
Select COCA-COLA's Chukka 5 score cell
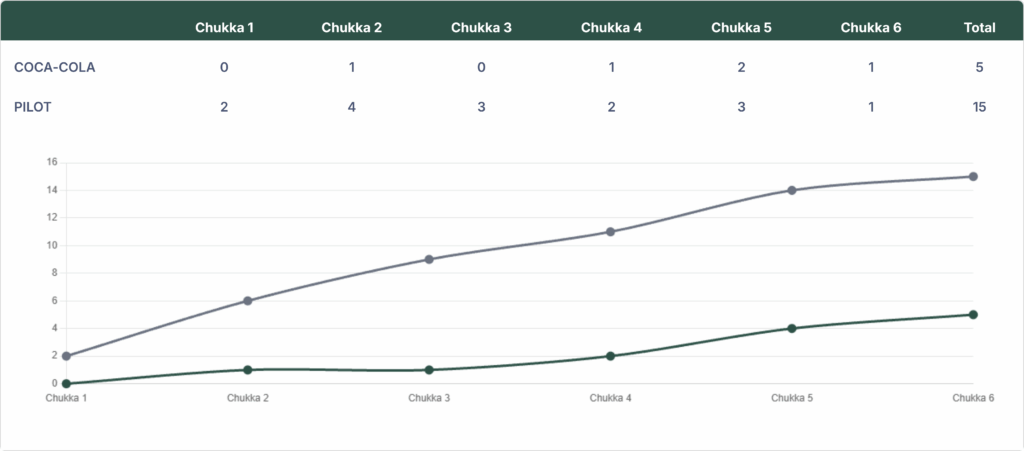[x=741, y=67]
